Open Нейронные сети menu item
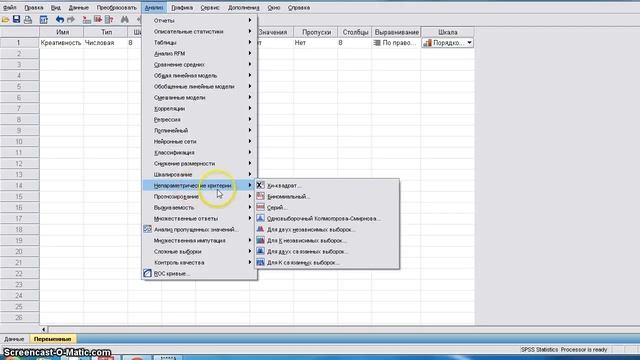This screenshot has height=360, width=640. tap(199, 141)
